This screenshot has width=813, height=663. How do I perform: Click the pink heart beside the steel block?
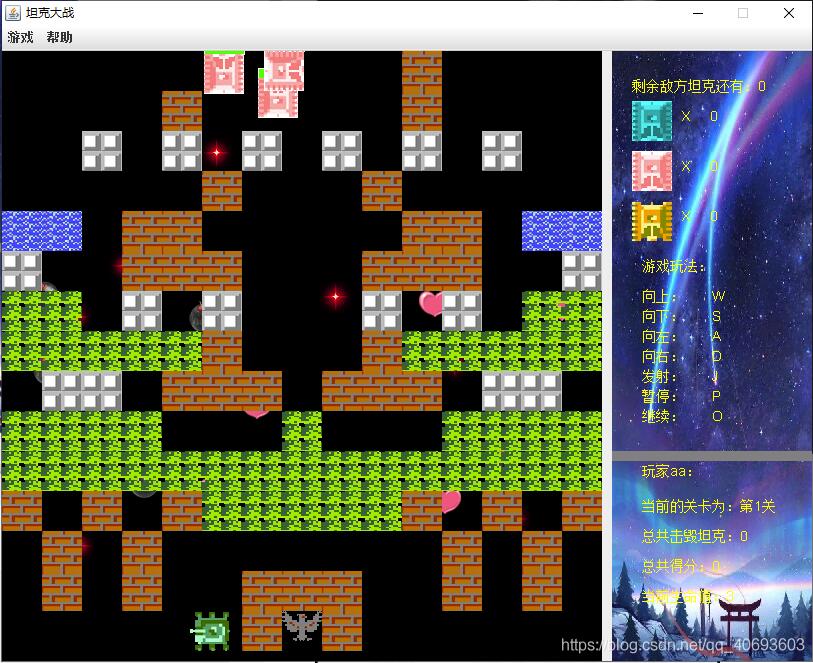431,304
